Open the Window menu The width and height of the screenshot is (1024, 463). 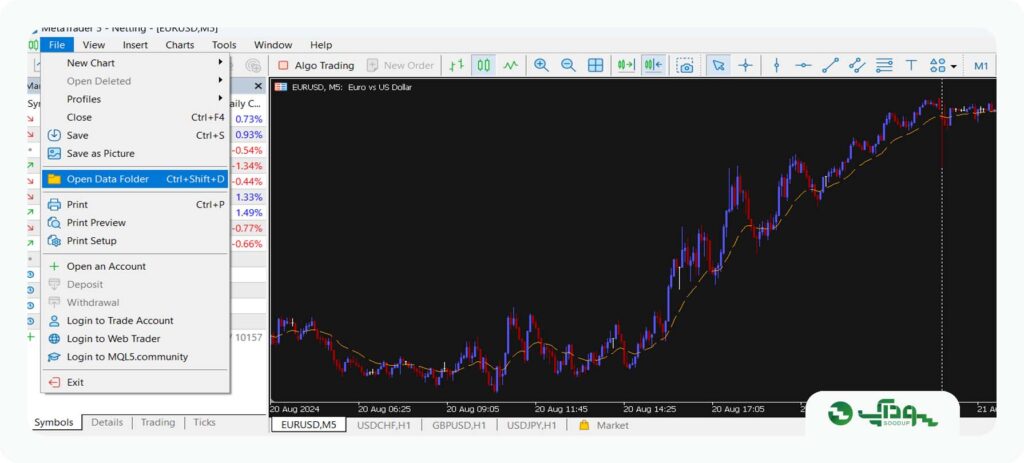273,45
